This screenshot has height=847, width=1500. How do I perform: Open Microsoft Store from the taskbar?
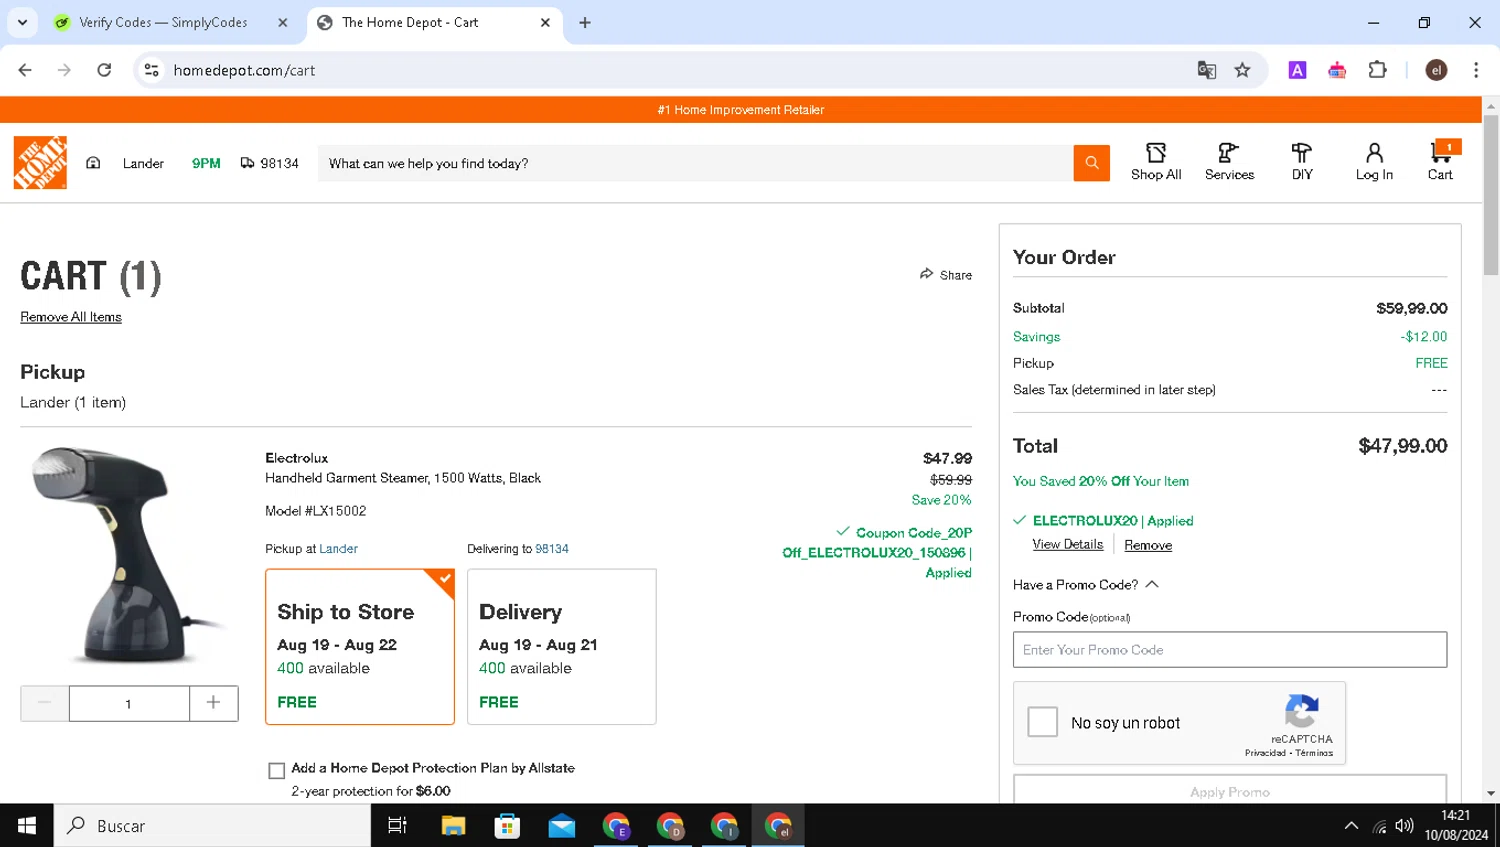[507, 825]
